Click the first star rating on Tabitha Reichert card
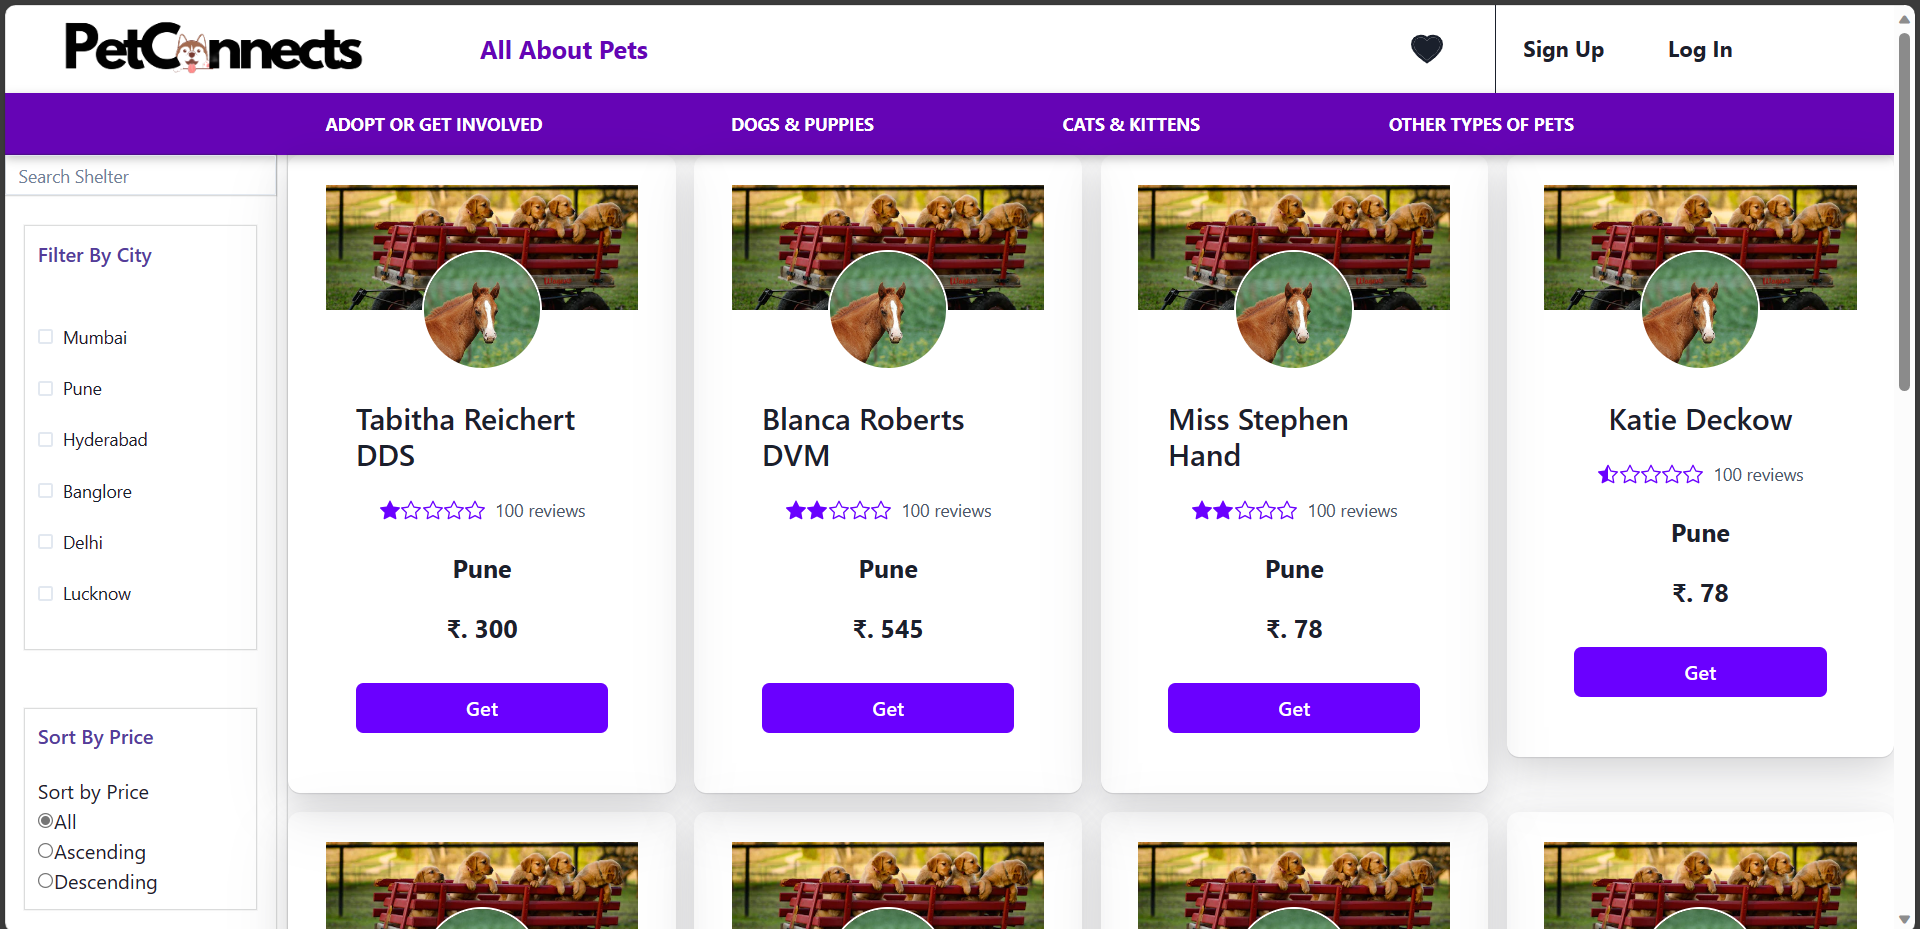The width and height of the screenshot is (1920, 929). [x=388, y=510]
